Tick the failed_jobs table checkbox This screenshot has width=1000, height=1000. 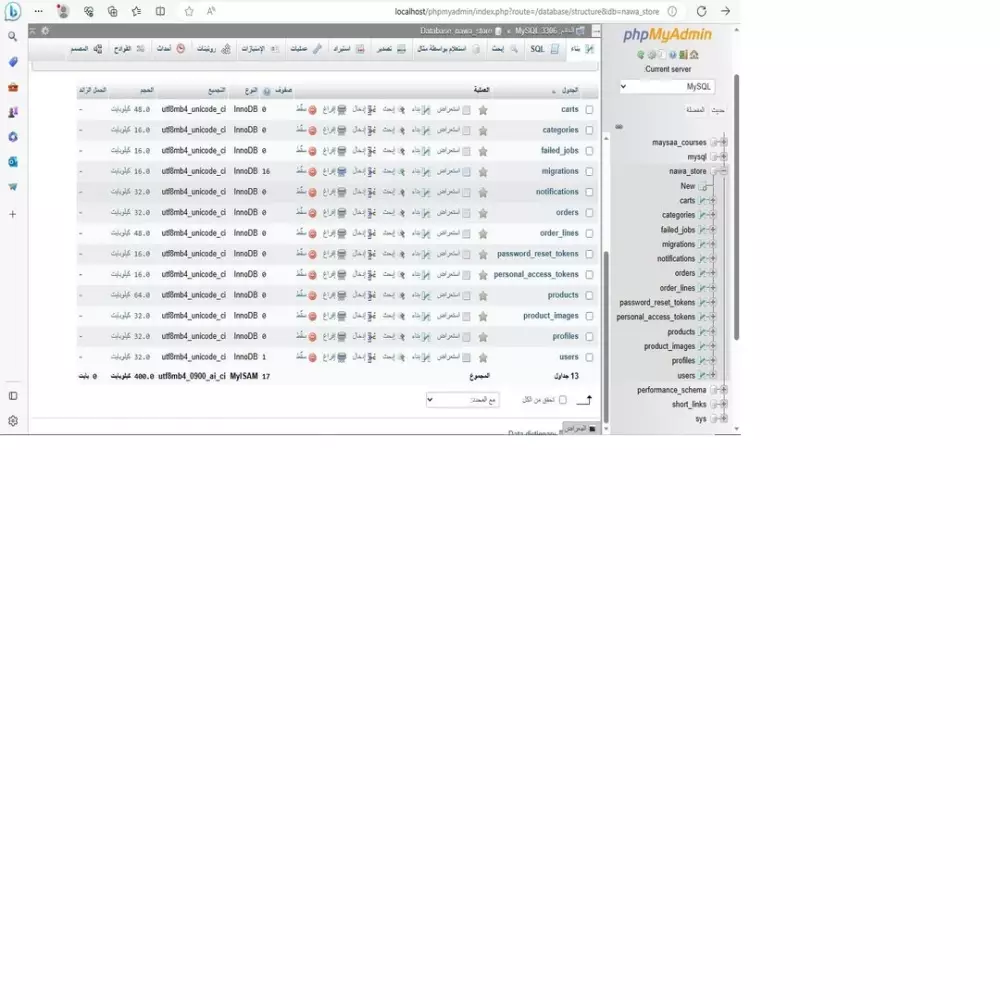[x=589, y=151]
